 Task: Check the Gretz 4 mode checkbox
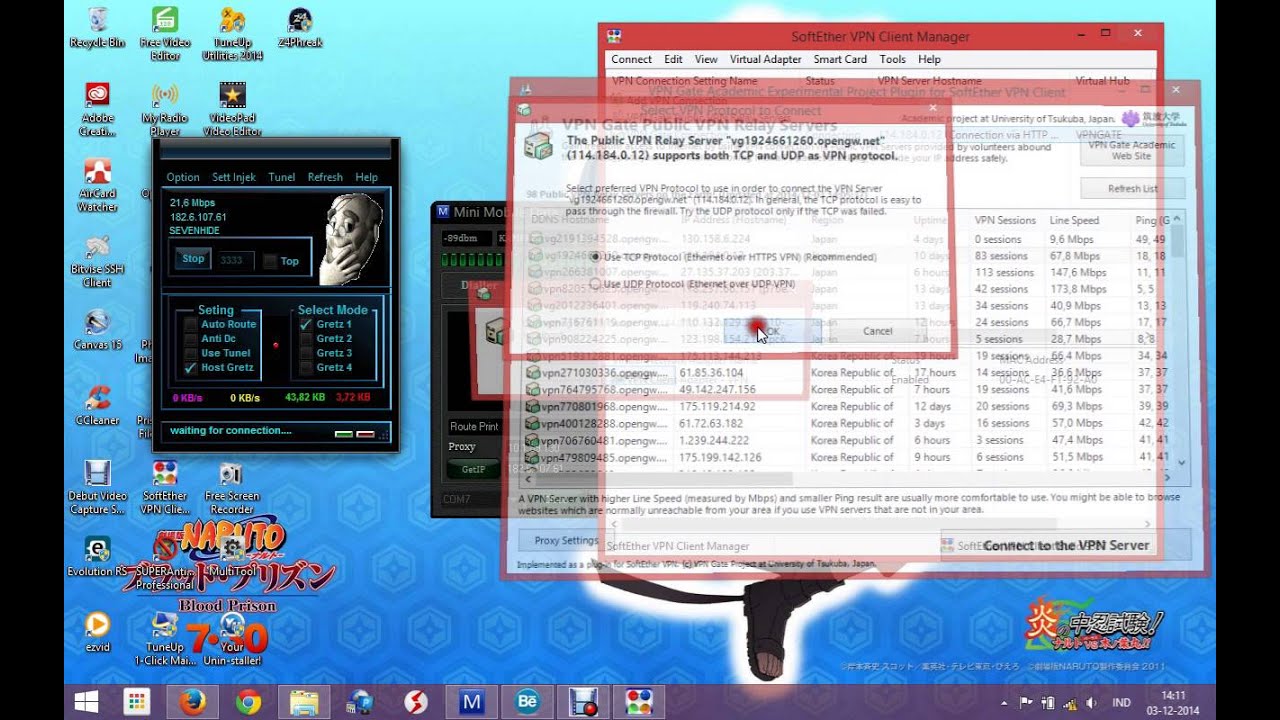coord(306,368)
